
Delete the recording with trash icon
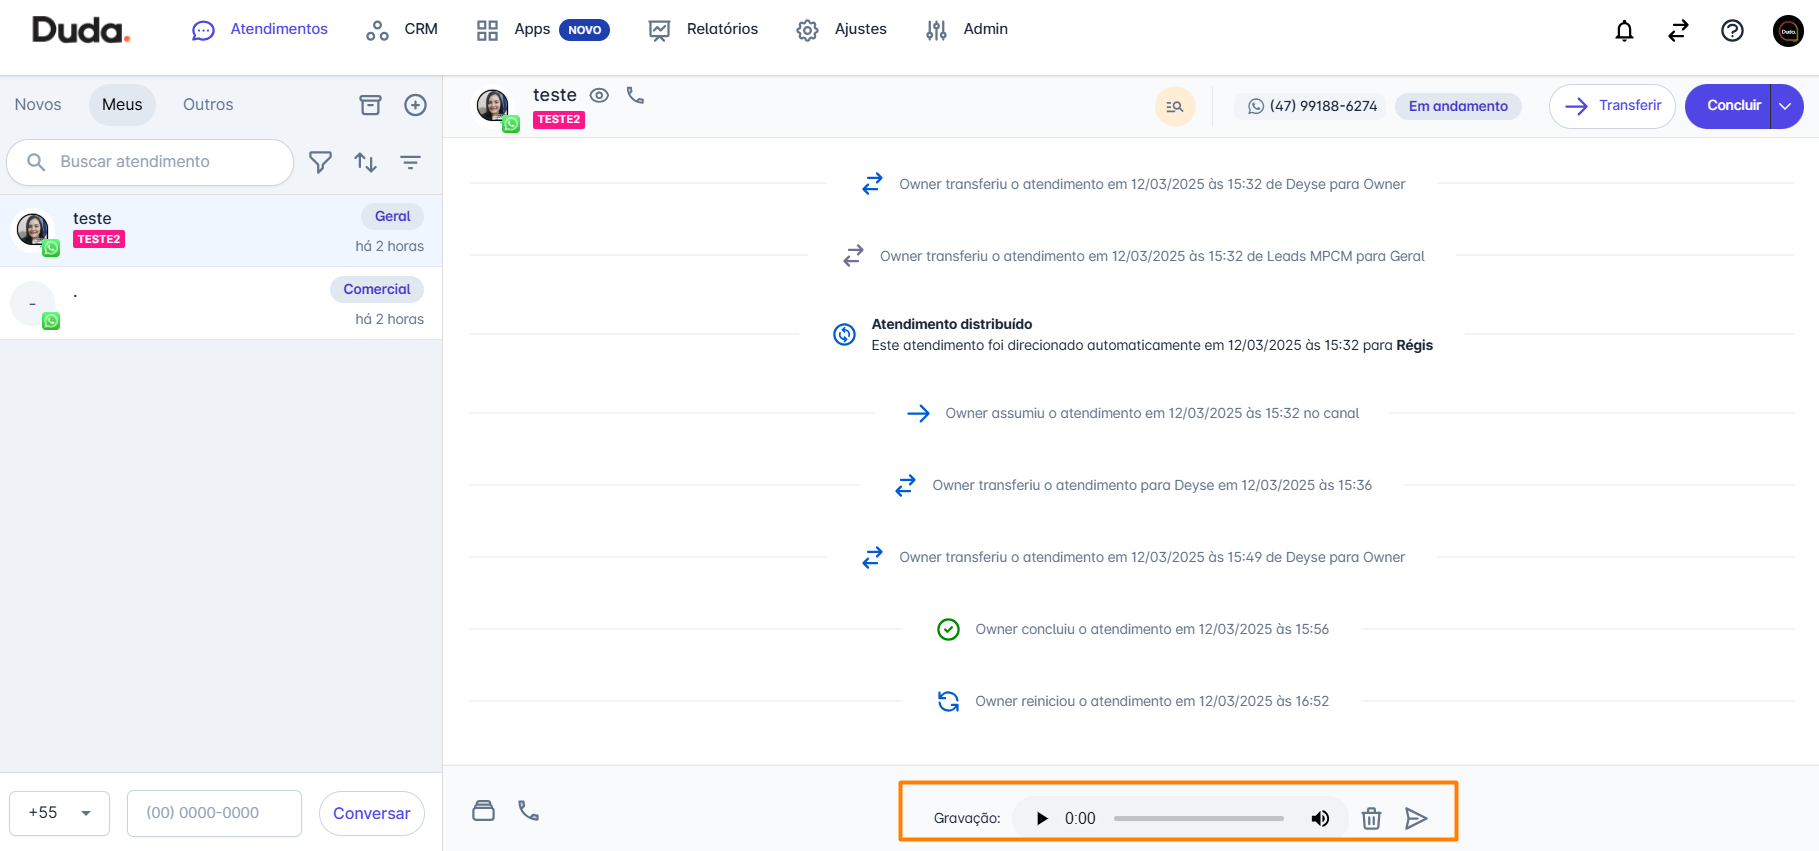tap(1371, 818)
